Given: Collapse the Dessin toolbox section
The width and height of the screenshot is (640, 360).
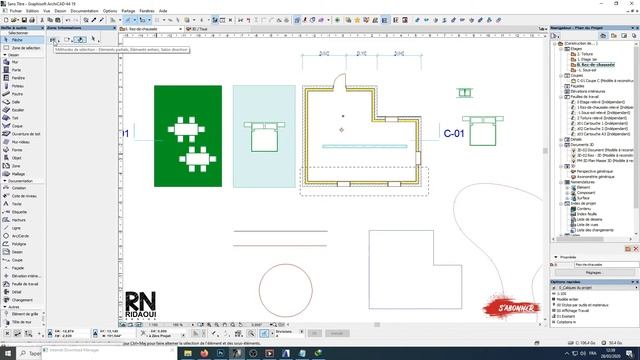Looking at the screenshot, I should click(x=5, y=55).
